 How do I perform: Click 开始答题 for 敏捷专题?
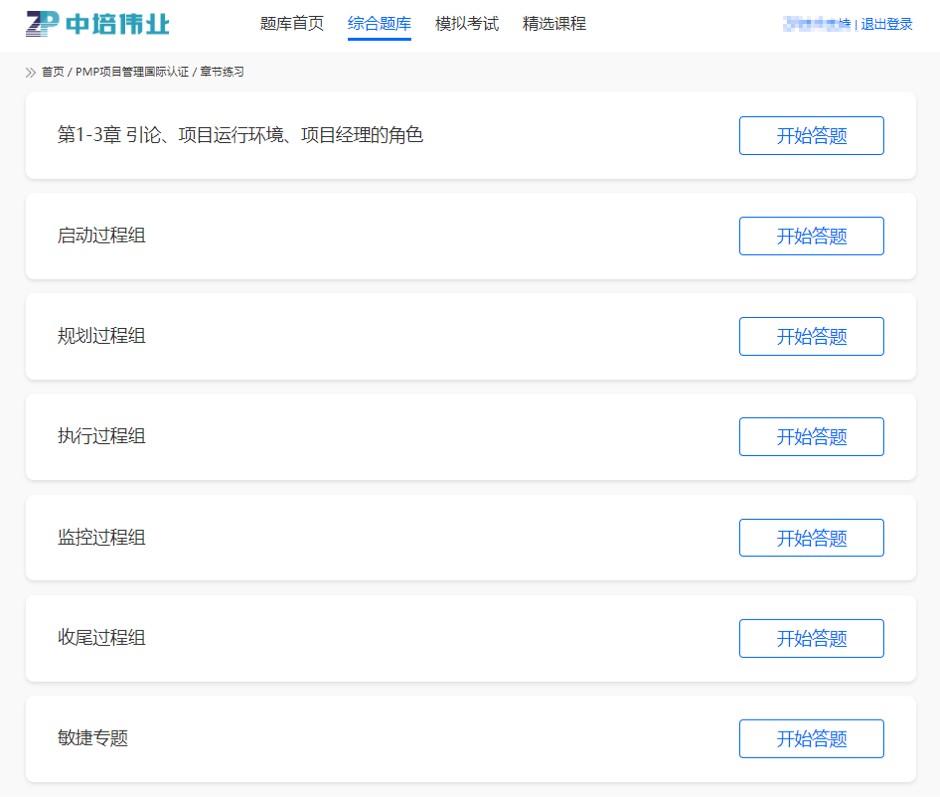811,739
